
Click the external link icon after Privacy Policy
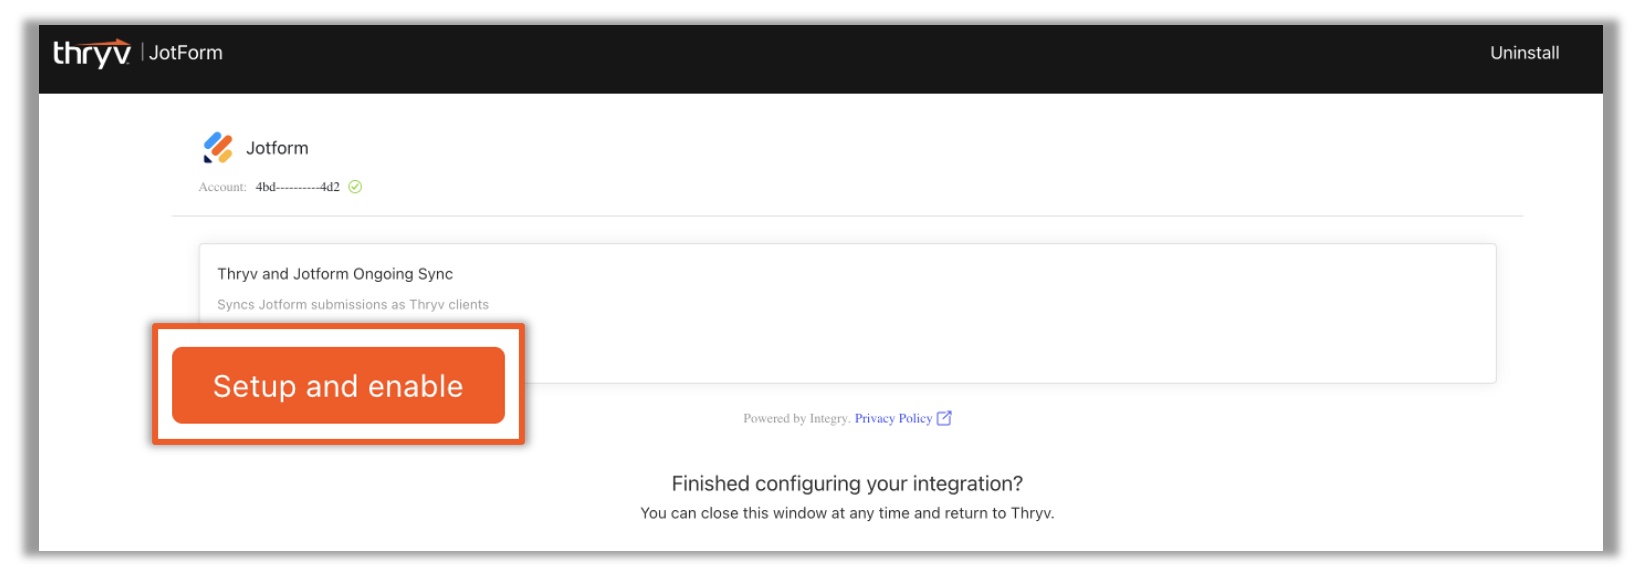[944, 418]
